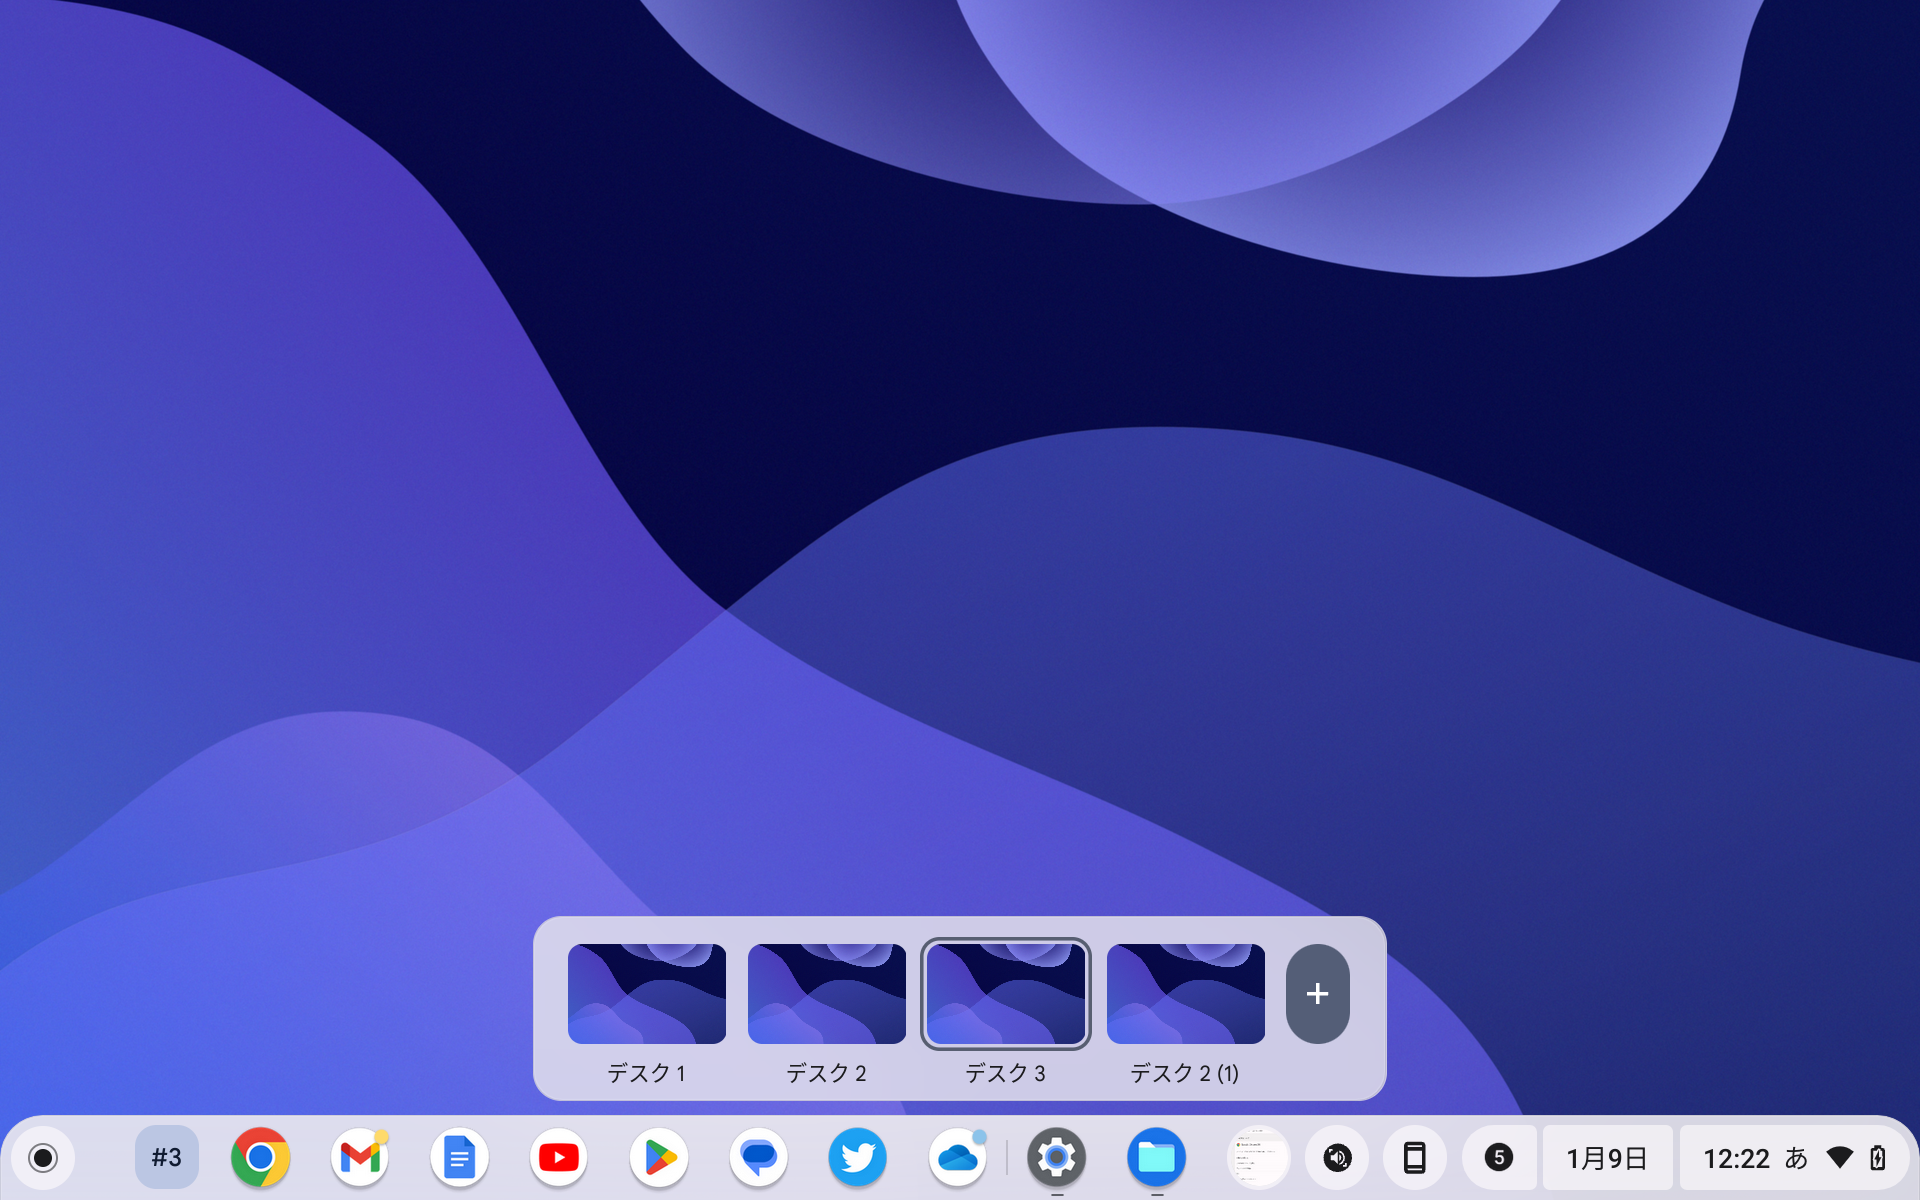1920x1200 pixels.
Task: Select the デスク 2 (1) desk
Action: 1186,994
